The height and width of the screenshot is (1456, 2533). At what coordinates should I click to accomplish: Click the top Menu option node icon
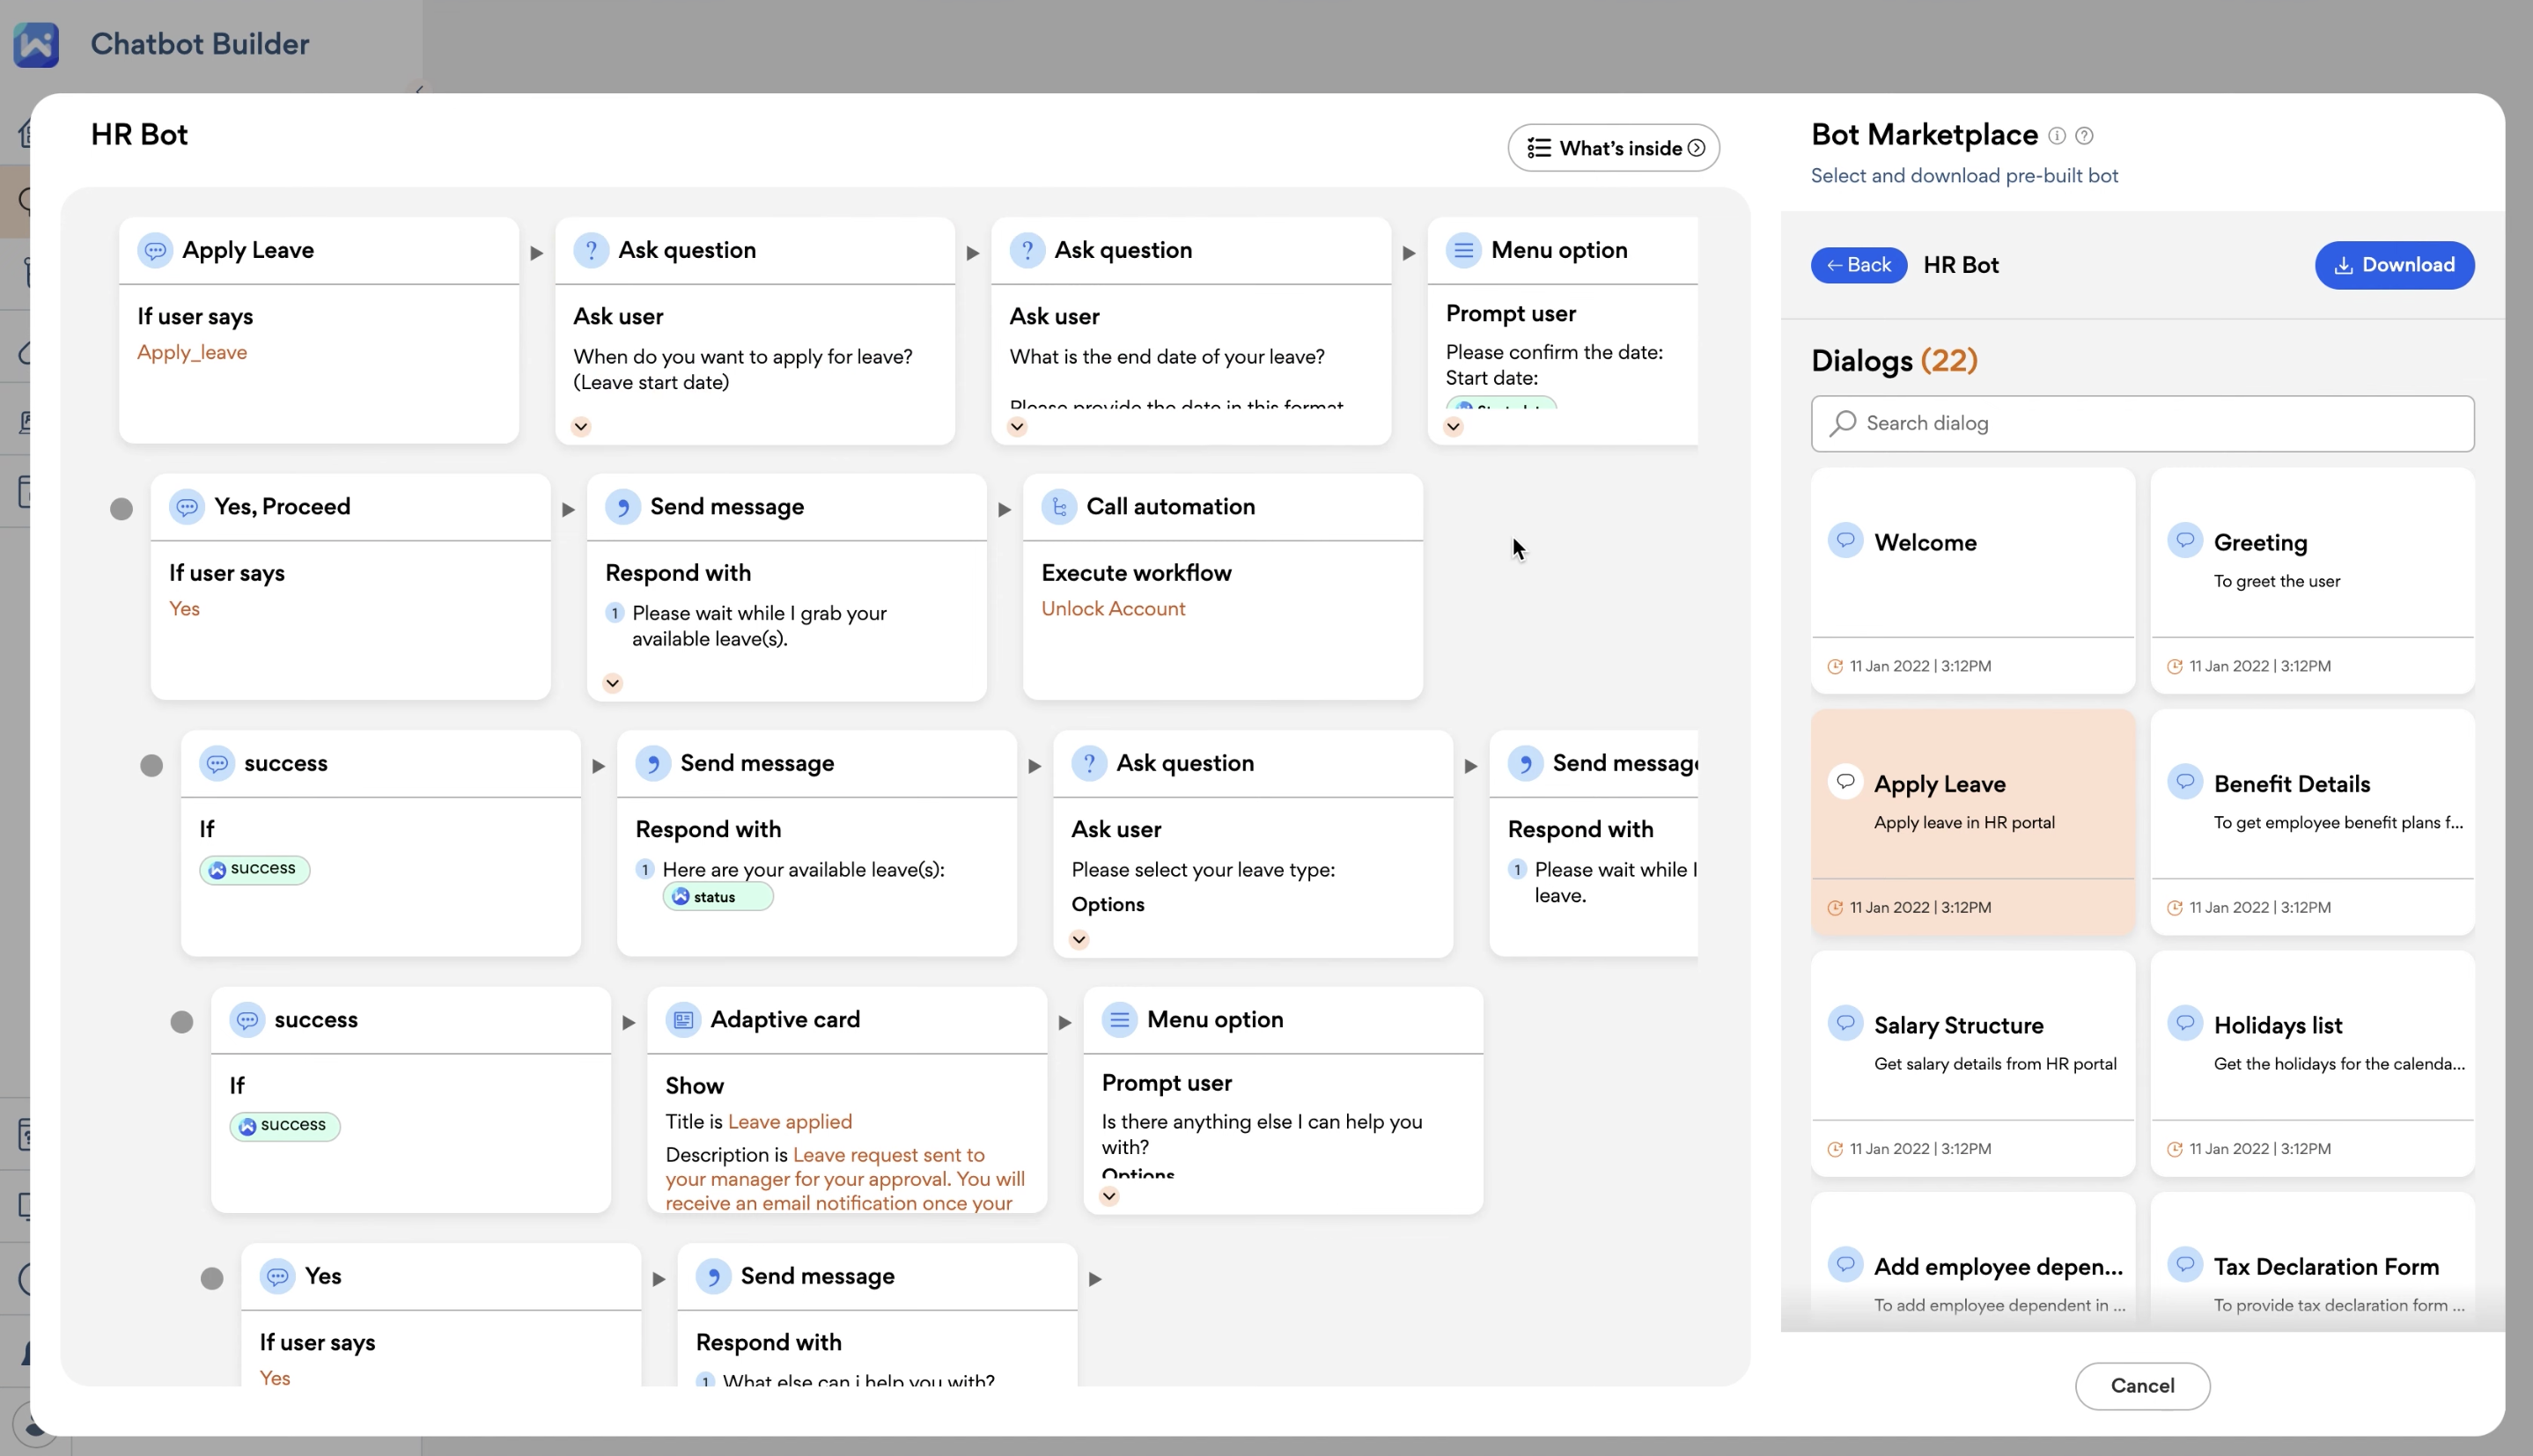[1463, 250]
